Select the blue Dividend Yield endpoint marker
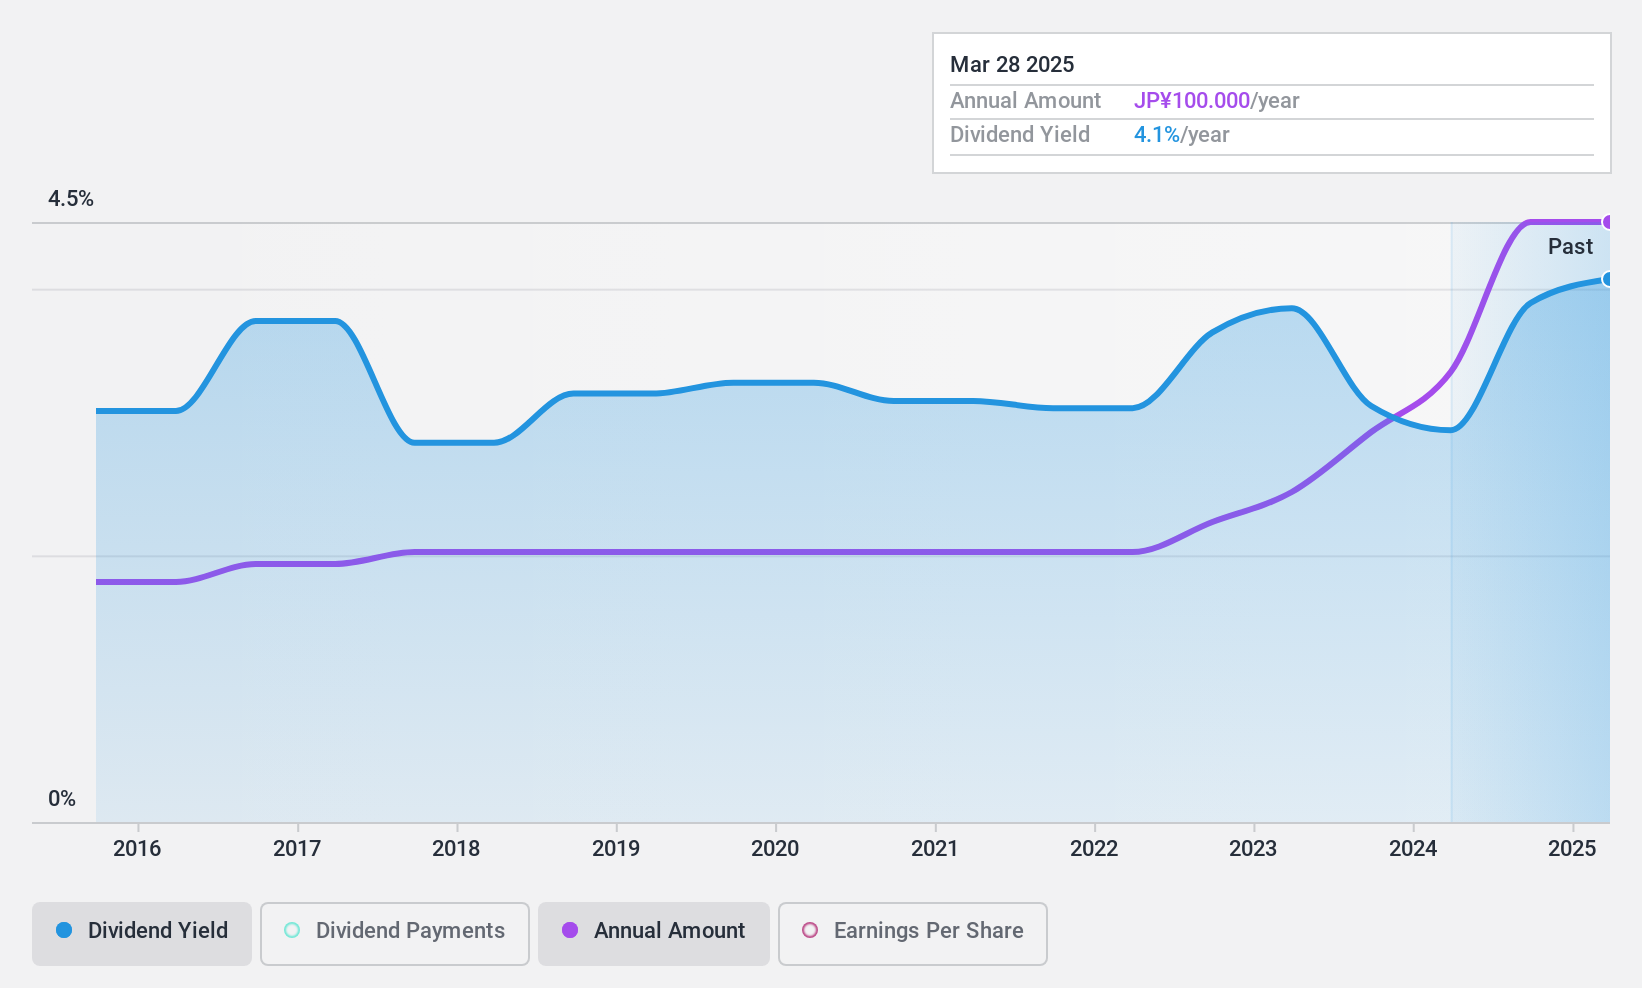This screenshot has height=988, width=1642. pyautogui.click(x=1607, y=279)
